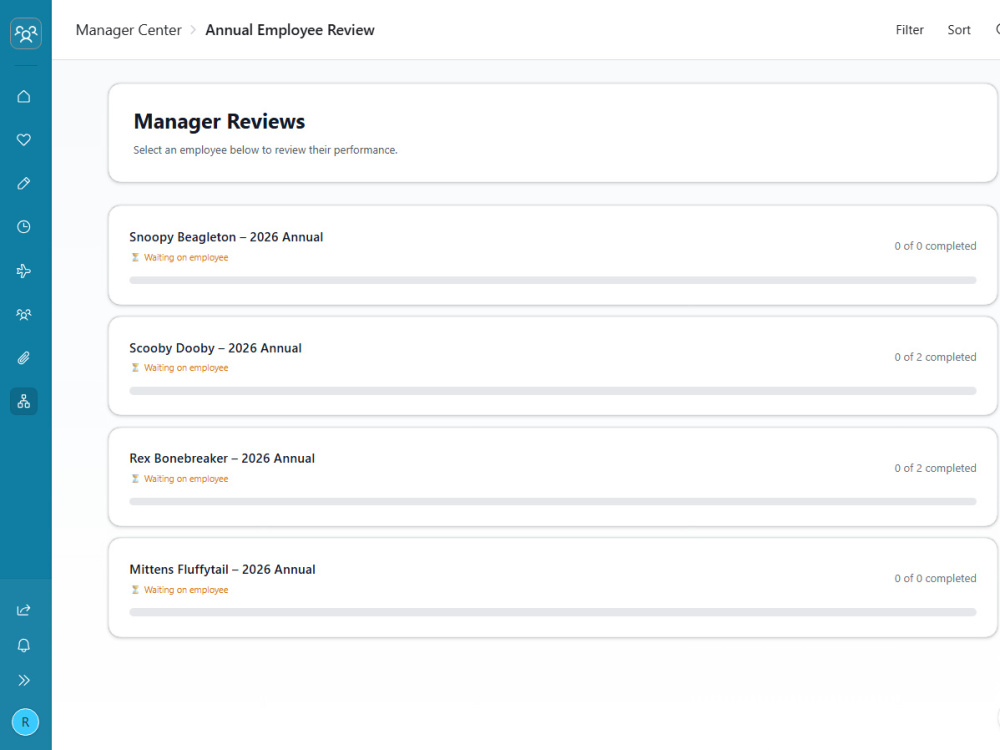The width and height of the screenshot is (1000, 750).
Task: Click 'Waiting on employee' under Mittens Fluffytail
Action: (186, 590)
